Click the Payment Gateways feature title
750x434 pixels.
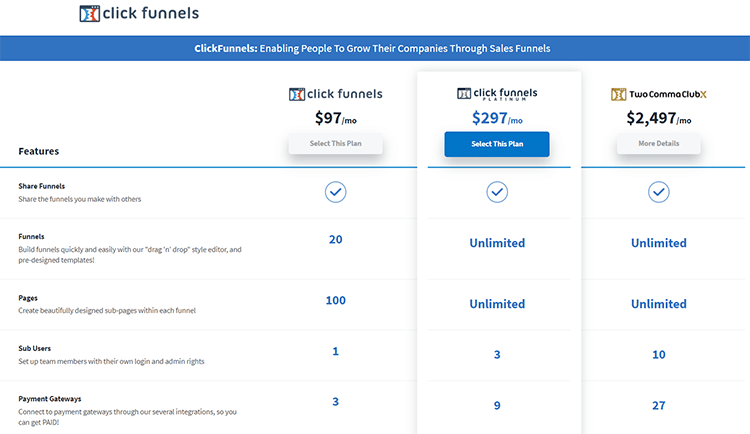coord(50,399)
